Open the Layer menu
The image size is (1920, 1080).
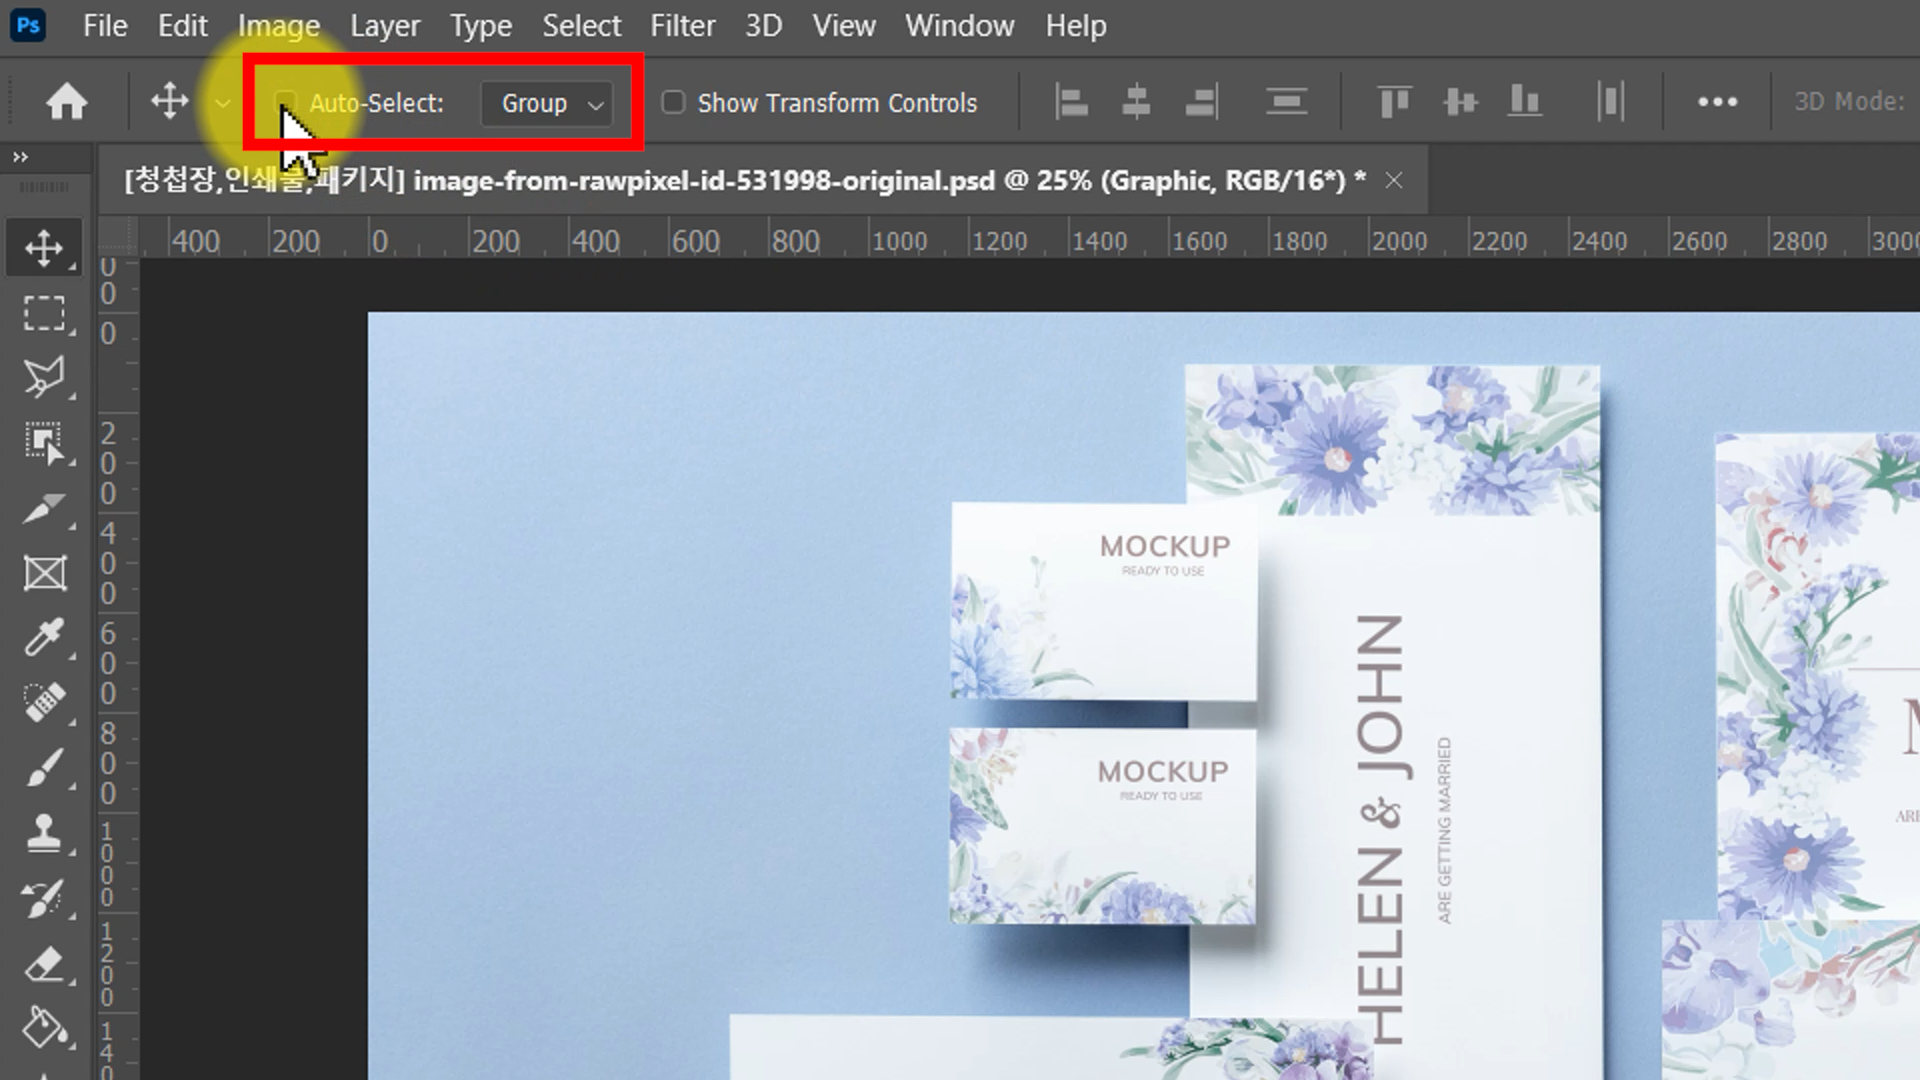(384, 26)
